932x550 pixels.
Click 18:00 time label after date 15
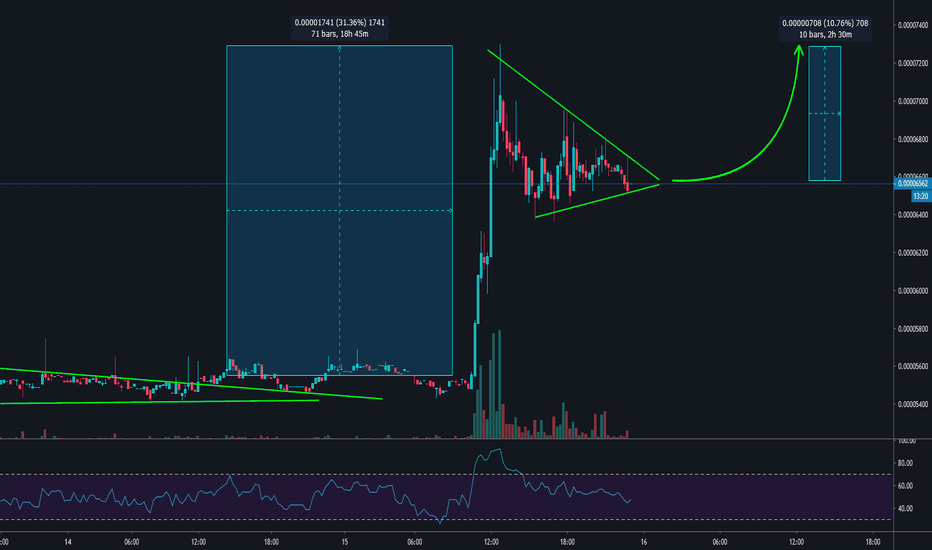(x=567, y=542)
